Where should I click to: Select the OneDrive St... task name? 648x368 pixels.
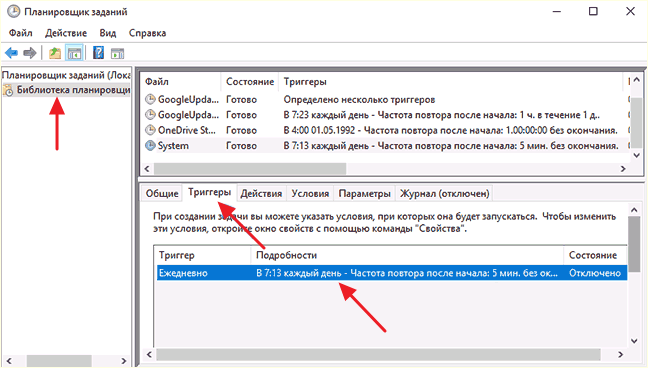187,130
